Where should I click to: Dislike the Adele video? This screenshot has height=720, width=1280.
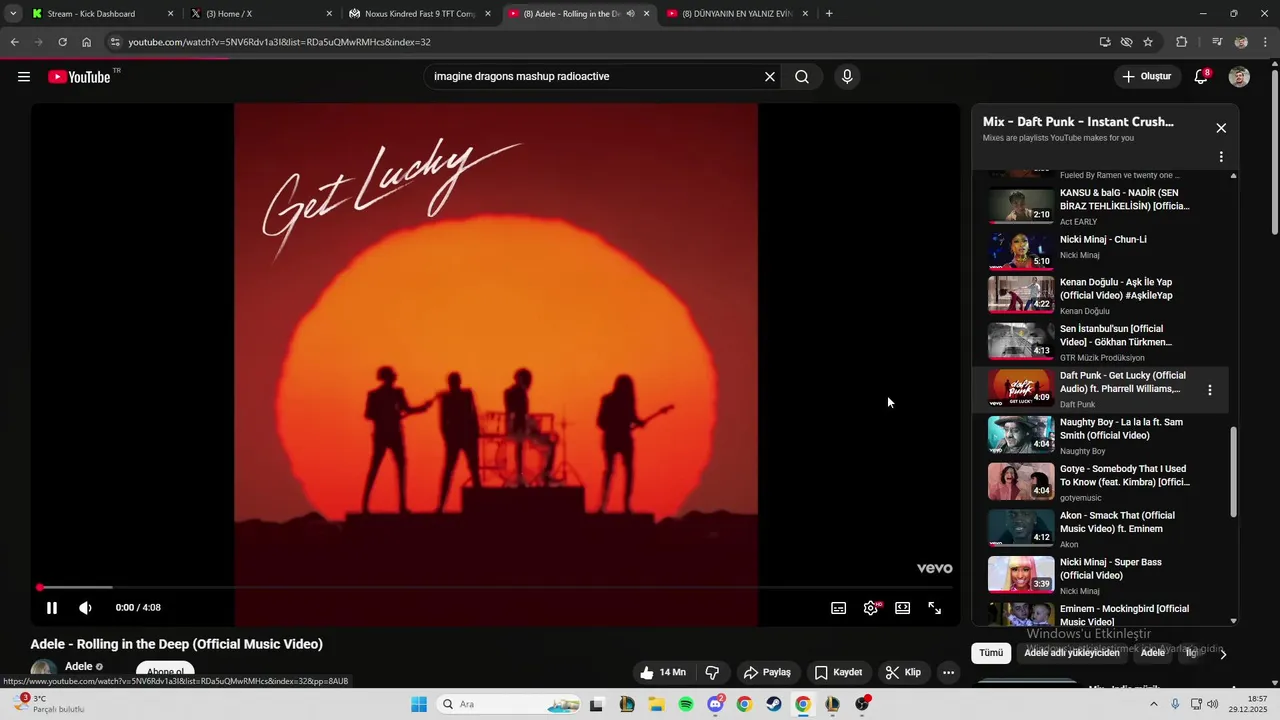tap(713, 672)
